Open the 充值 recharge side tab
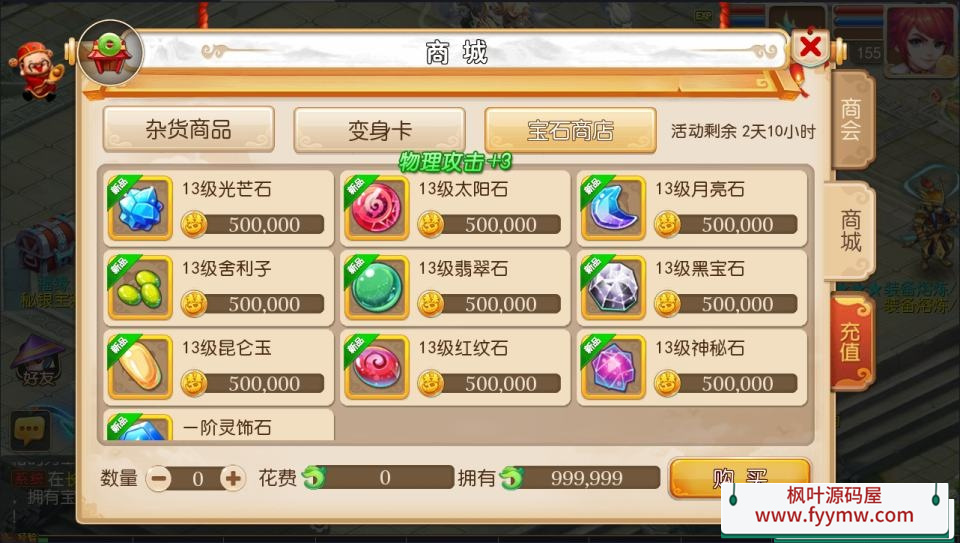 pos(851,342)
